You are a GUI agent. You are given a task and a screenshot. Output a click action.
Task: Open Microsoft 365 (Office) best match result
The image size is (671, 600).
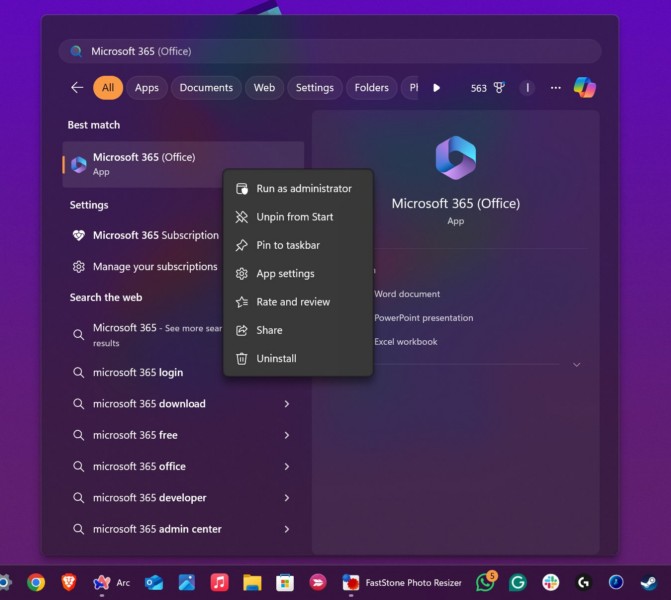(183, 164)
